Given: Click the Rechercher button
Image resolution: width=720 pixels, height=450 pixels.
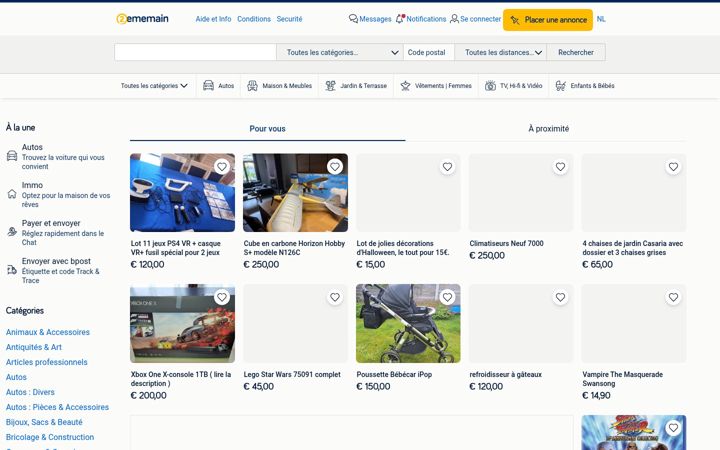Looking at the screenshot, I should (576, 52).
